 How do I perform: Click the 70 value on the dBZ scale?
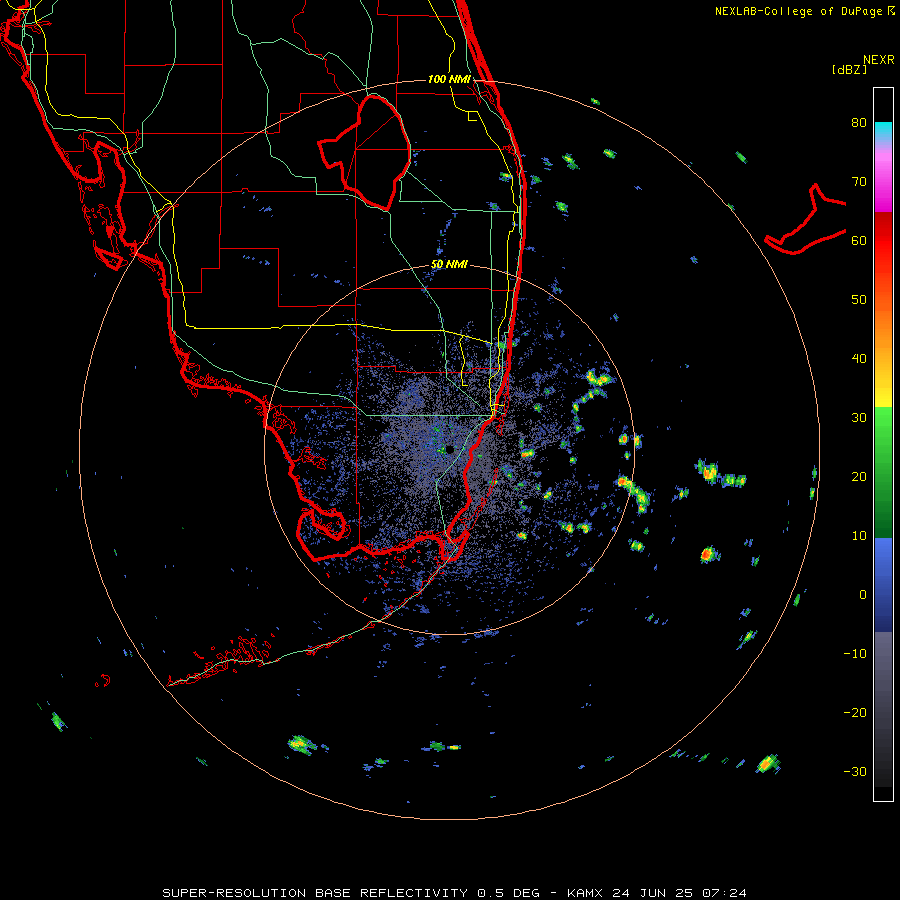(x=859, y=182)
